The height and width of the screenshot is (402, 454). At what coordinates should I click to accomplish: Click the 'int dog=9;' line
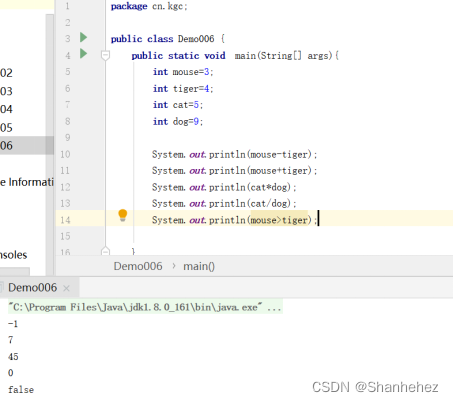(178, 121)
